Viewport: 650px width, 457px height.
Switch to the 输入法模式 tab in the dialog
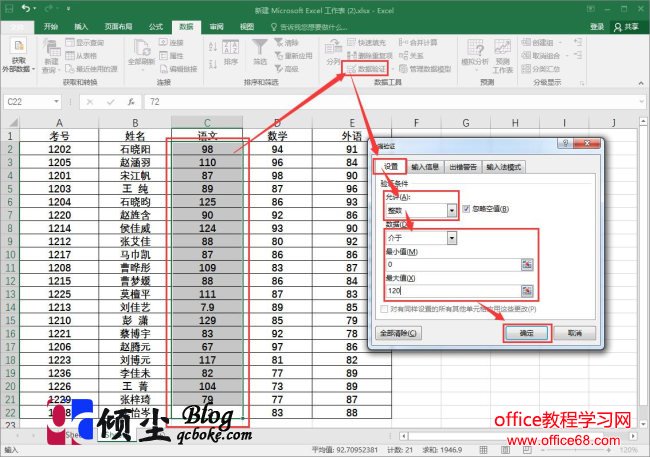click(x=503, y=167)
